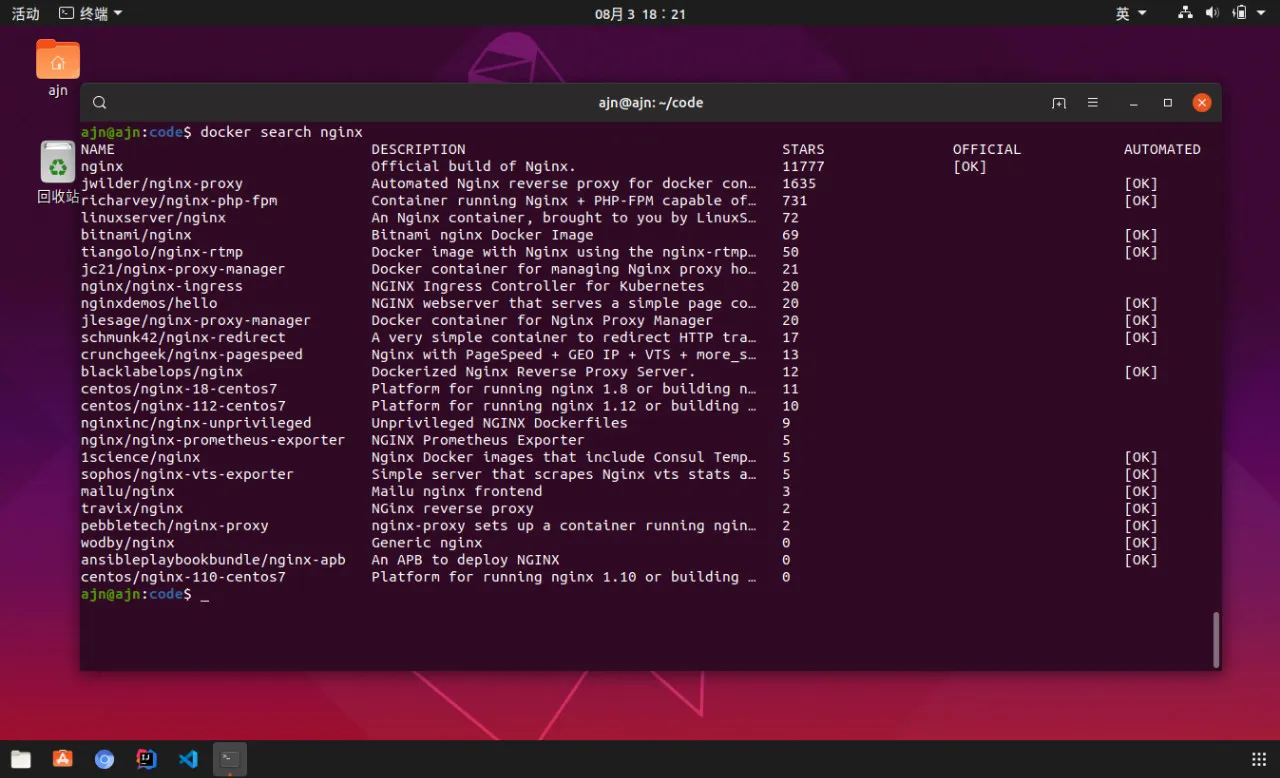Image resolution: width=1280 pixels, height=778 pixels.
Task: Click centos/nginx-110-centos7 image name
Action: tap(183, 577)
